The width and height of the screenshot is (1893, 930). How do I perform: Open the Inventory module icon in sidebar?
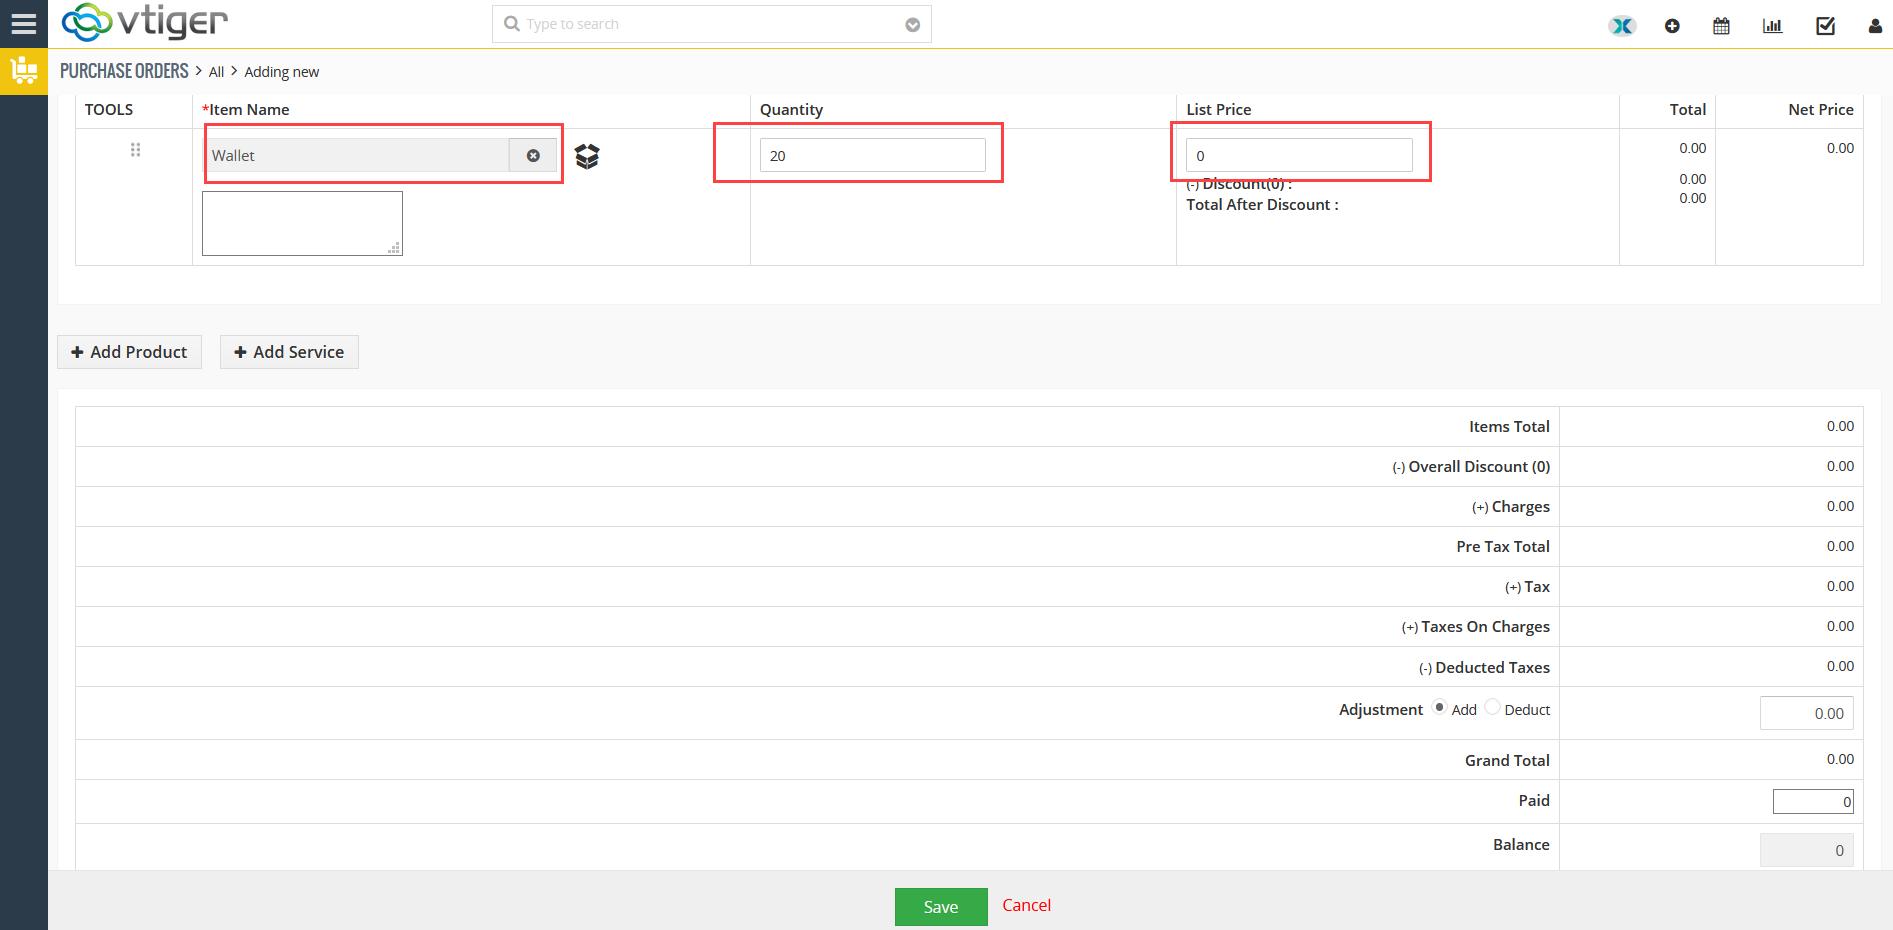[x=24, y=71]
